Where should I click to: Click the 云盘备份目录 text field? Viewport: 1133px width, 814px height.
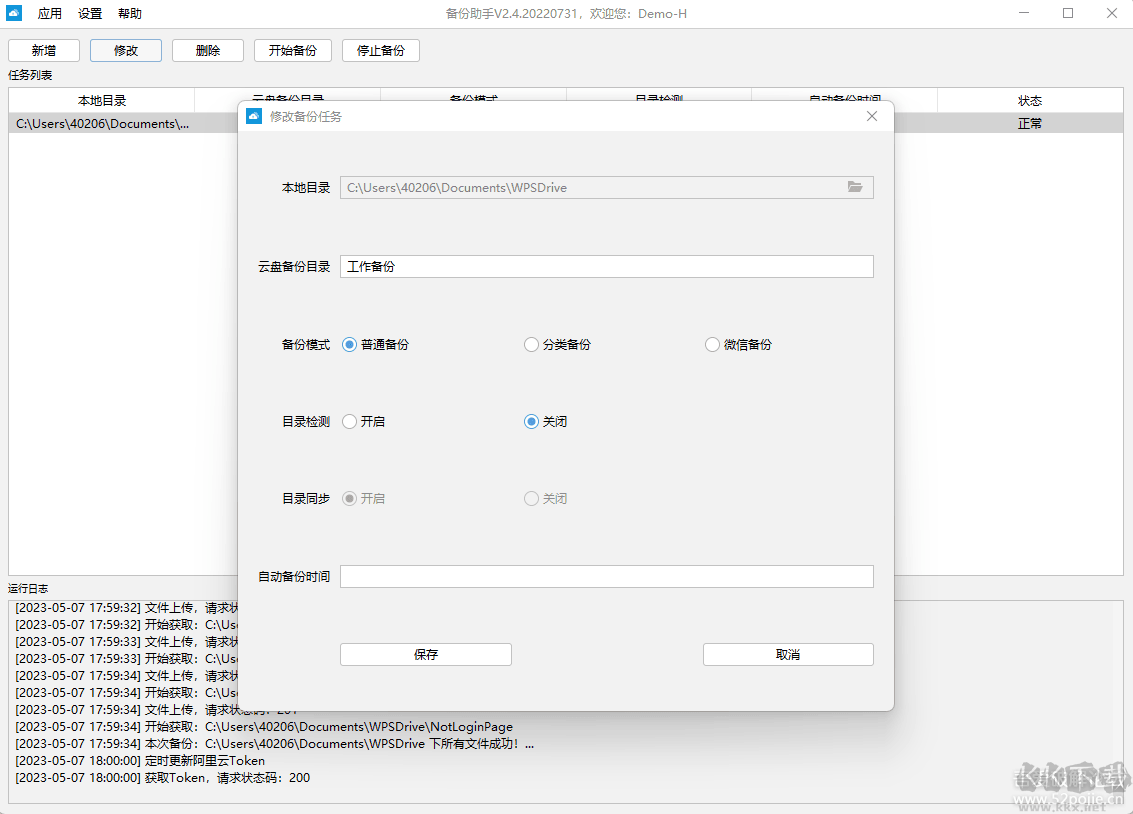click(x=606, y=267)
